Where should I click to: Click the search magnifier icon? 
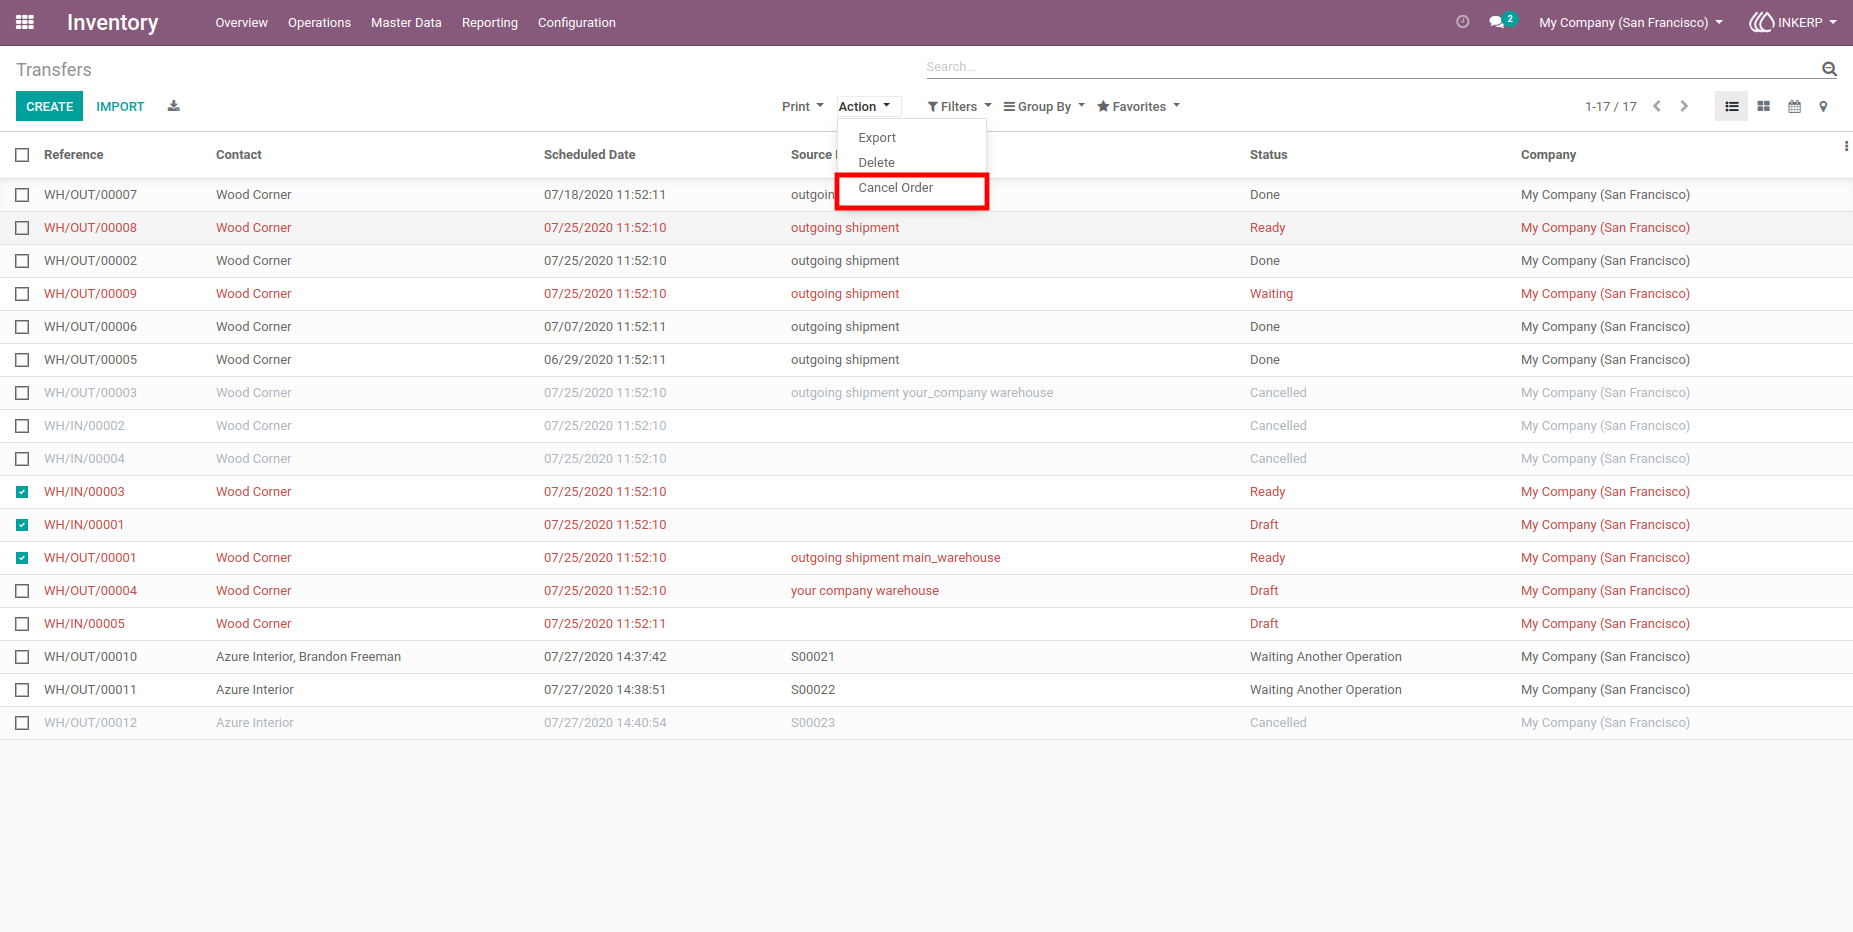pyautogui.click(x=1829, y=69)
